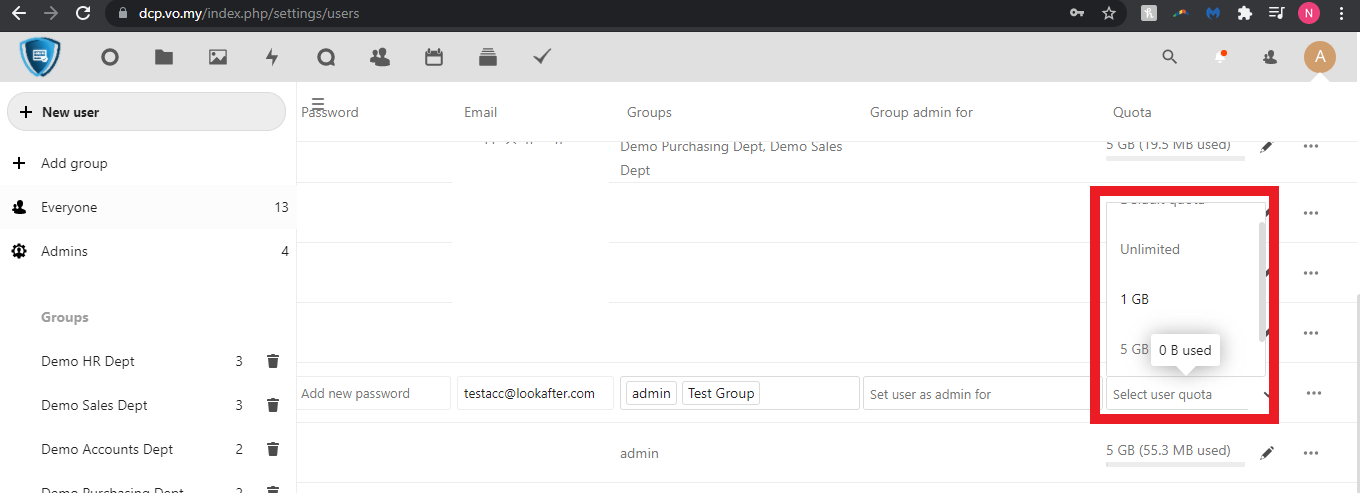This screenshot has height=493, width=1360.
Task: Open the Activity lightning icon
Action: pos(272,58)
